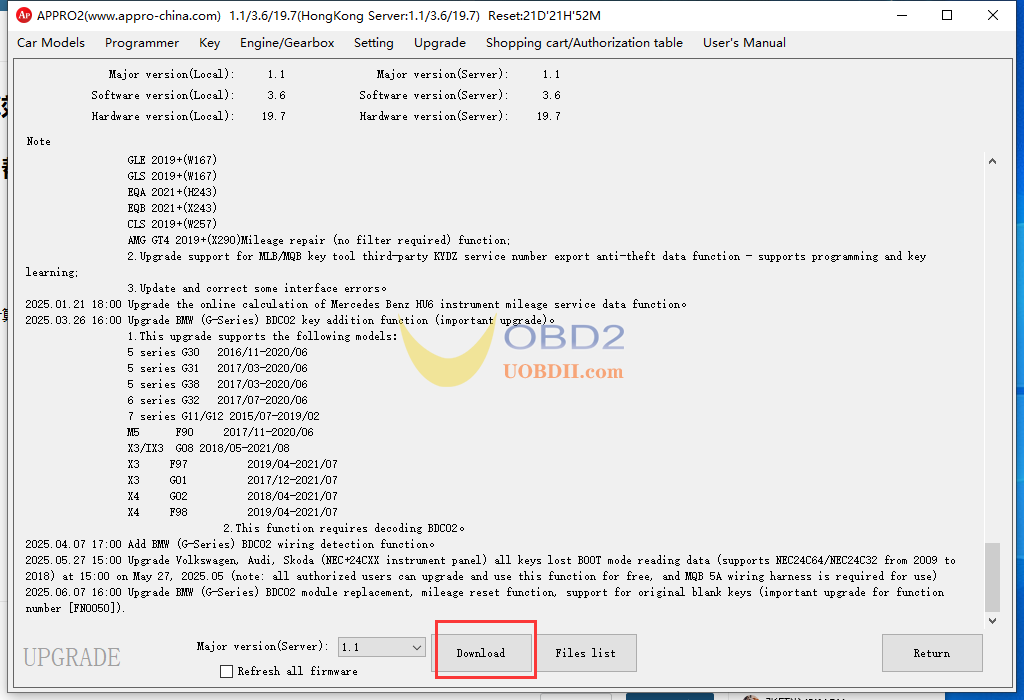Screen dimensions: 1024x700
Task: Click the notes scrollbar up arrow
Action: tap(992, 161)
